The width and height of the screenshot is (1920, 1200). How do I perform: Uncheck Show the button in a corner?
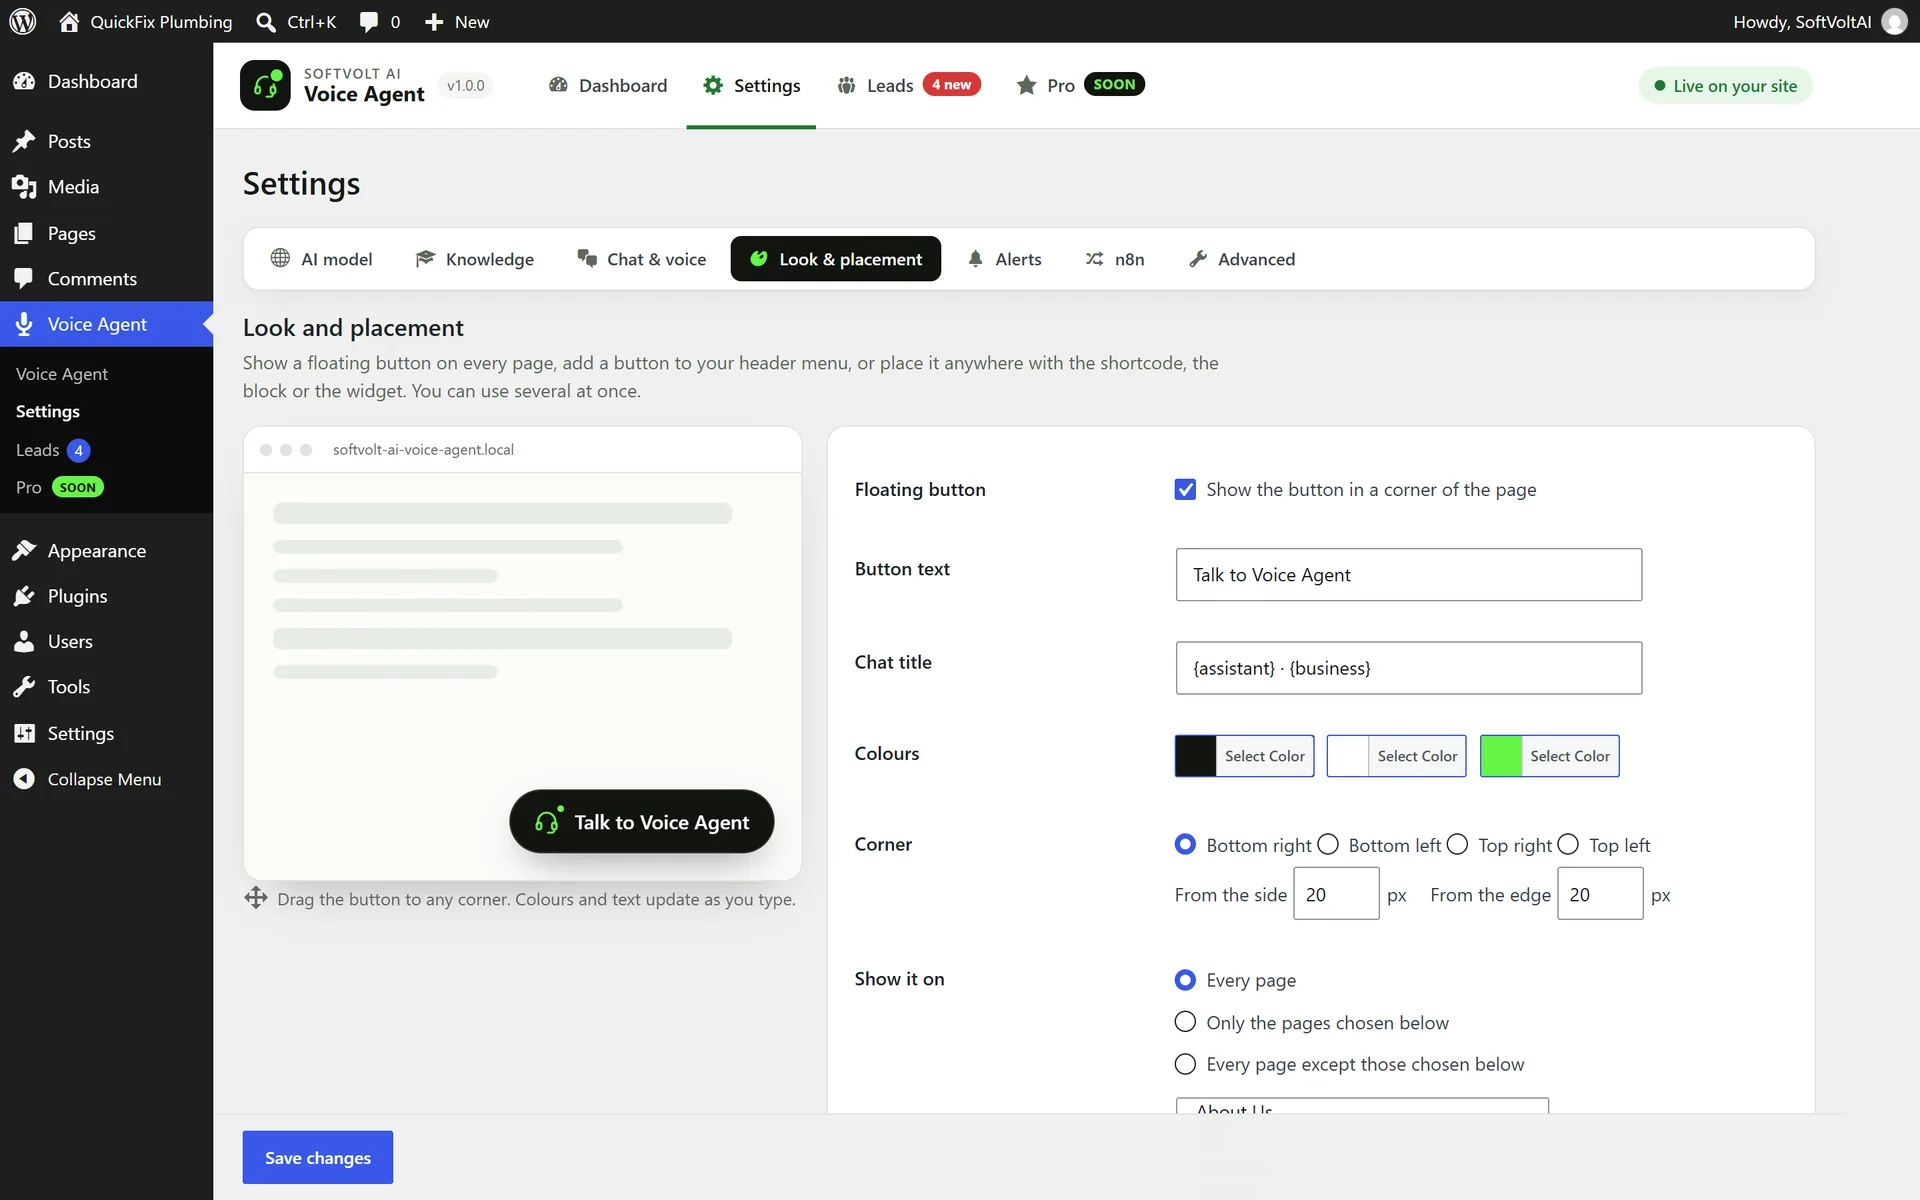1185,489
